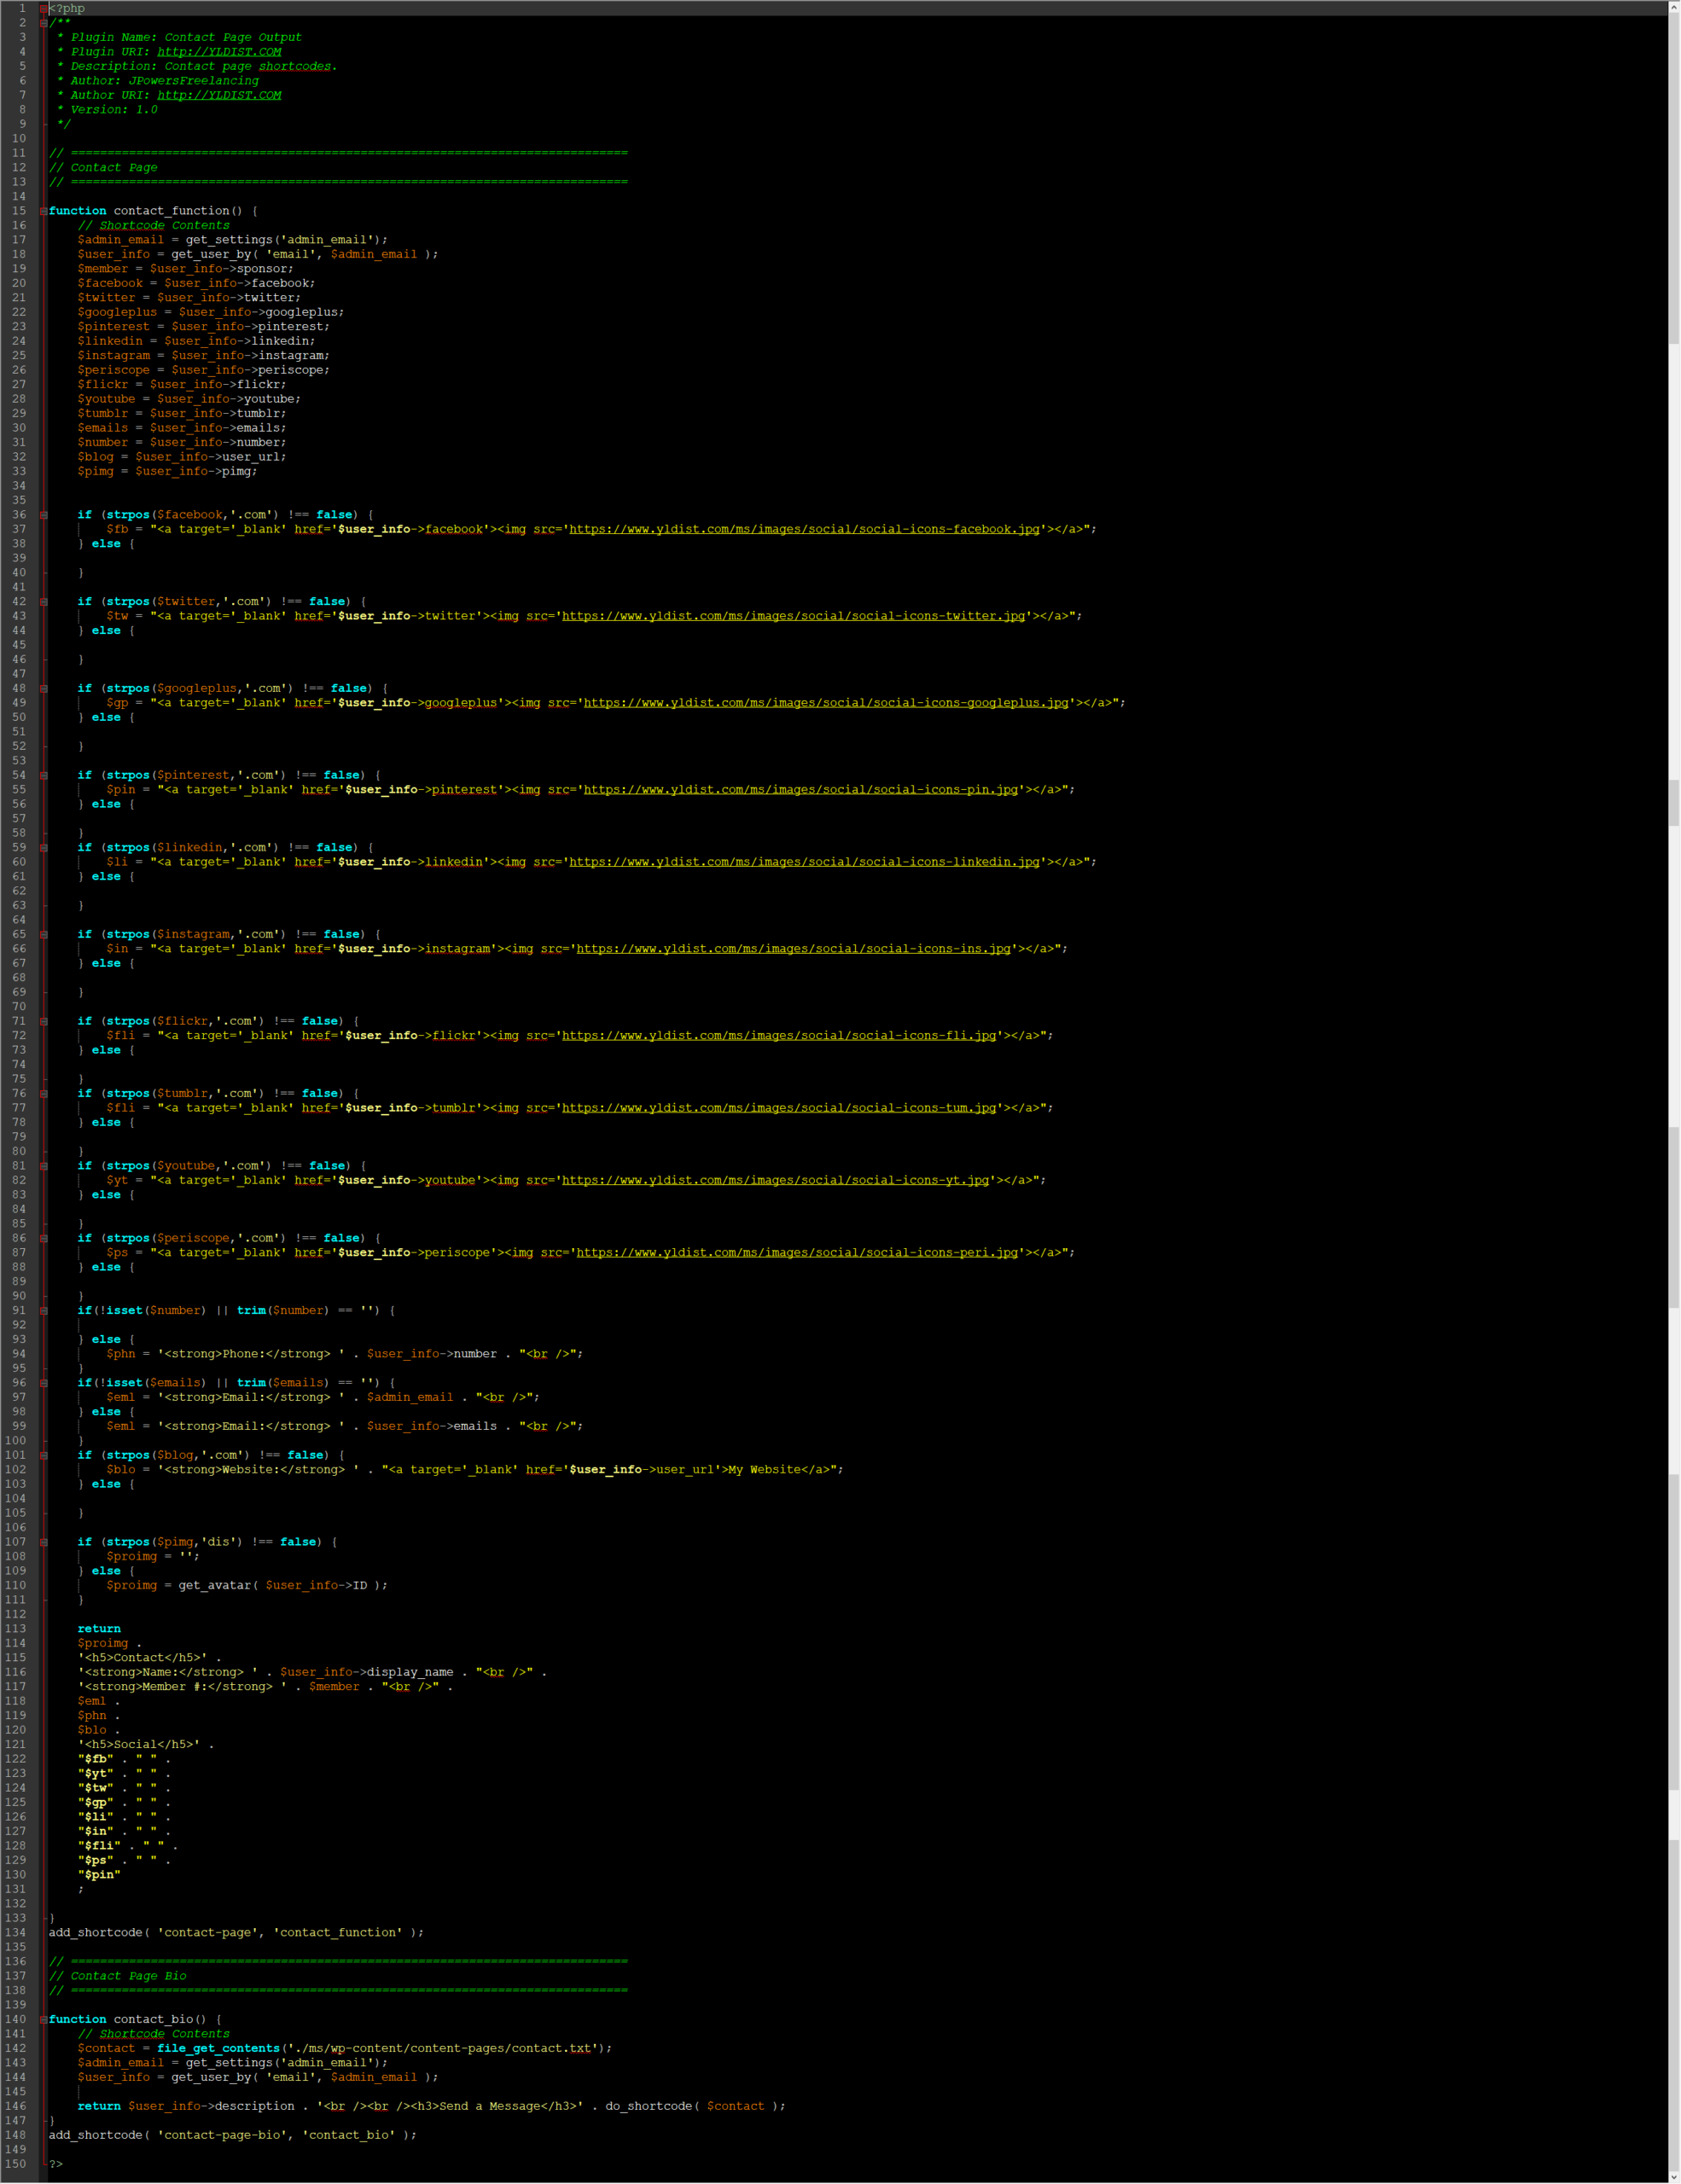Collapse the fold marker on line 1 <?php

click(44, 9)
